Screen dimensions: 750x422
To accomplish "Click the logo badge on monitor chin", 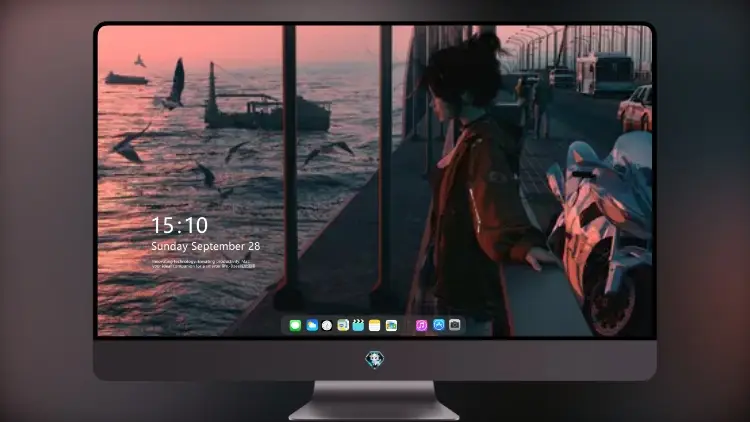I will click(x=375, y=359).
